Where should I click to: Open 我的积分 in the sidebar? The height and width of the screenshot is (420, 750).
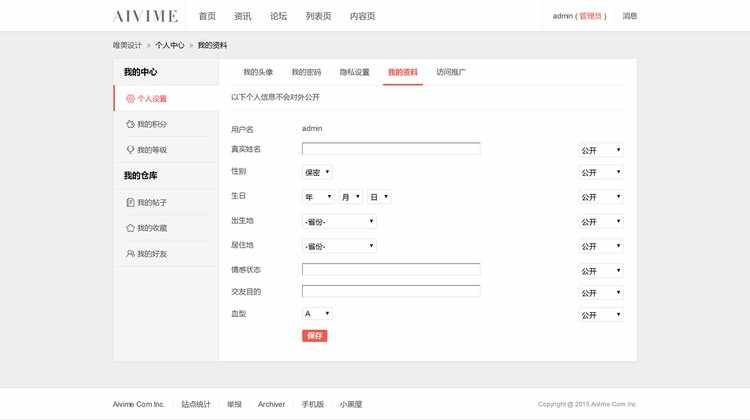tap(166, 124)
